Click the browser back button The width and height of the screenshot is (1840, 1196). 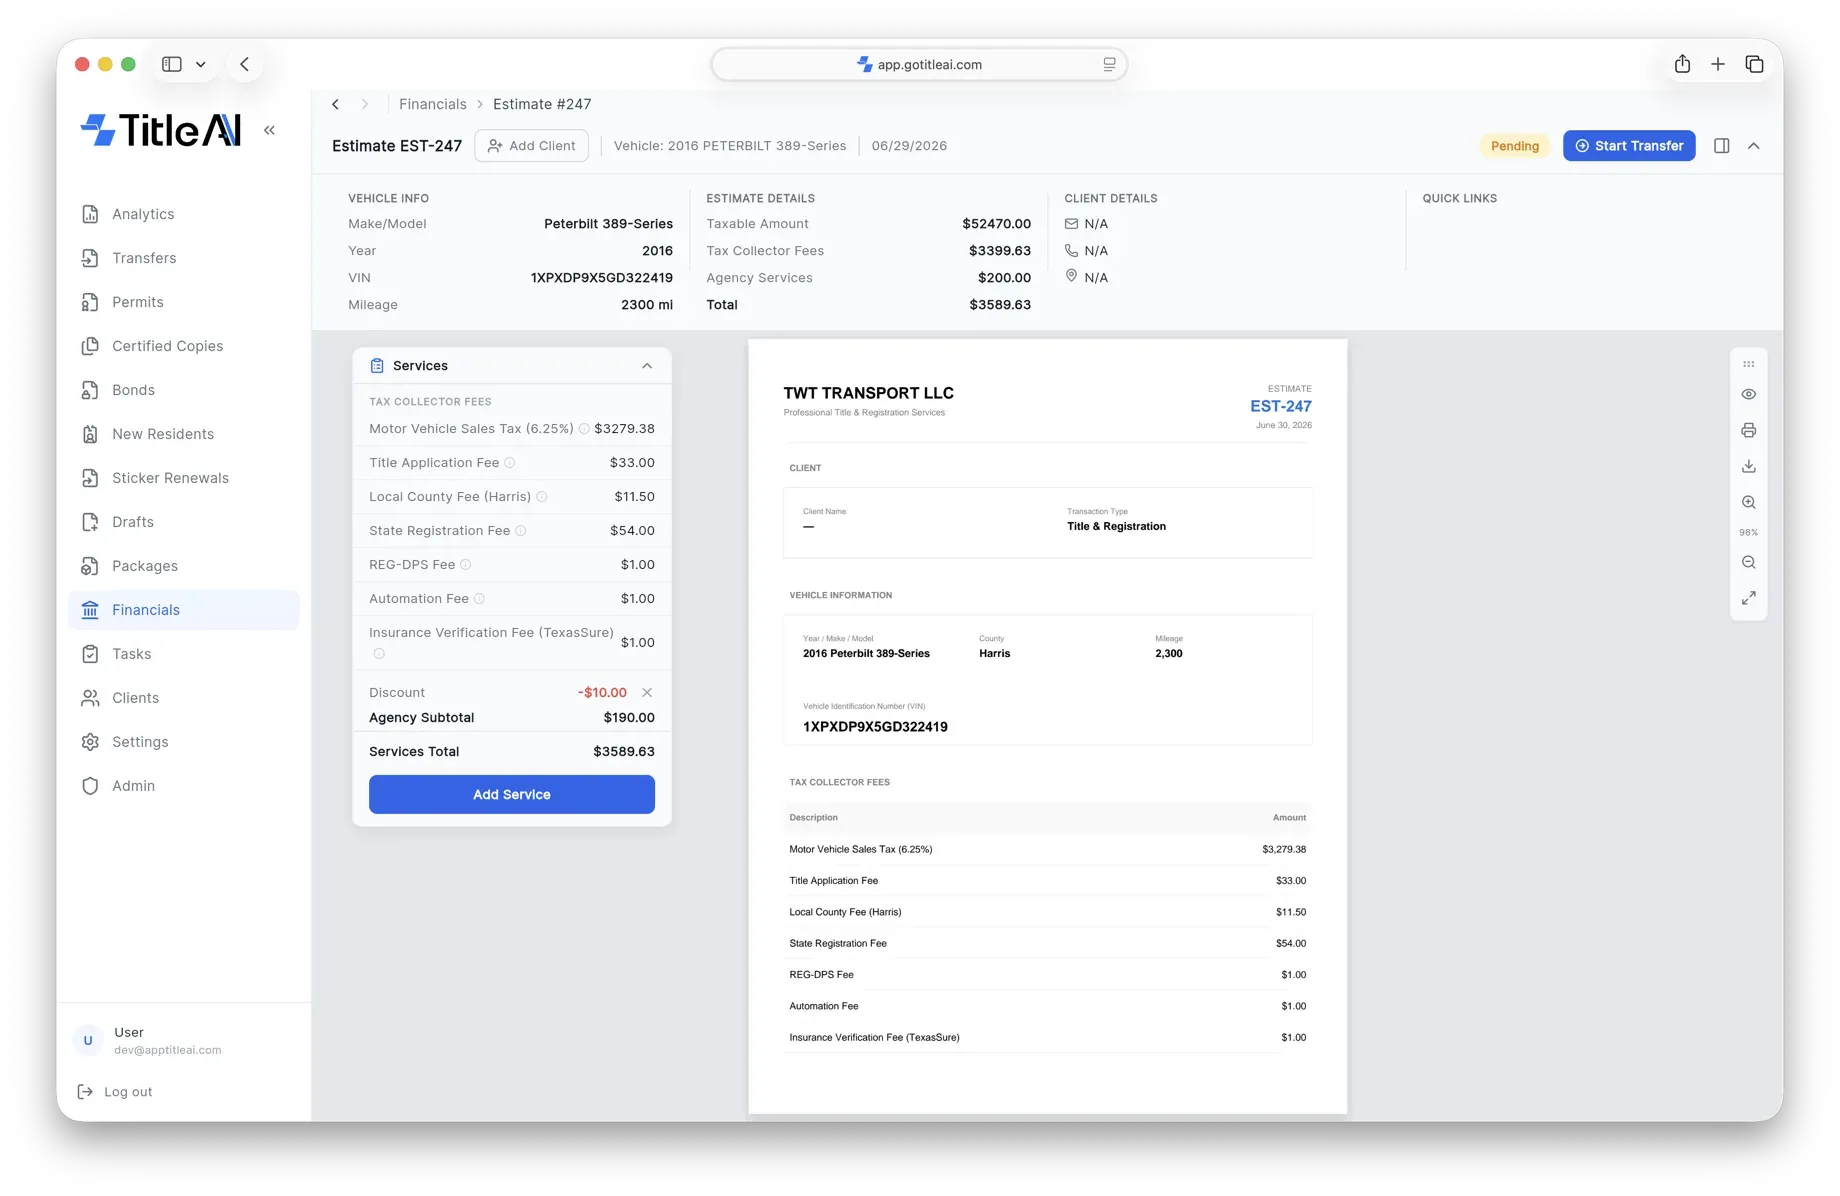coord(244,64)
